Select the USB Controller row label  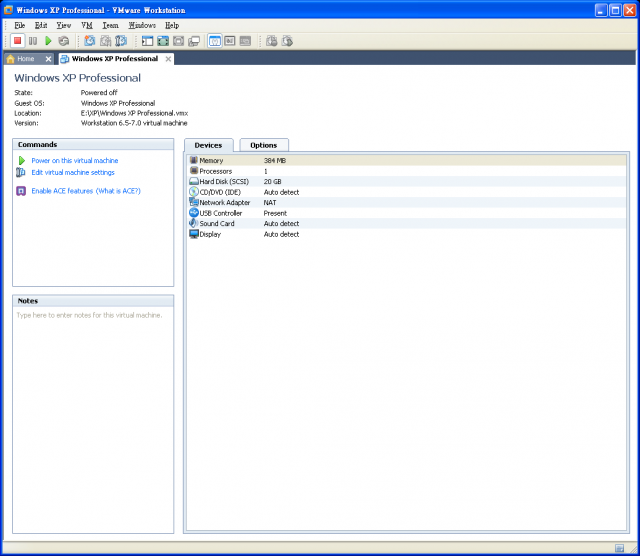tap(220, 213)
